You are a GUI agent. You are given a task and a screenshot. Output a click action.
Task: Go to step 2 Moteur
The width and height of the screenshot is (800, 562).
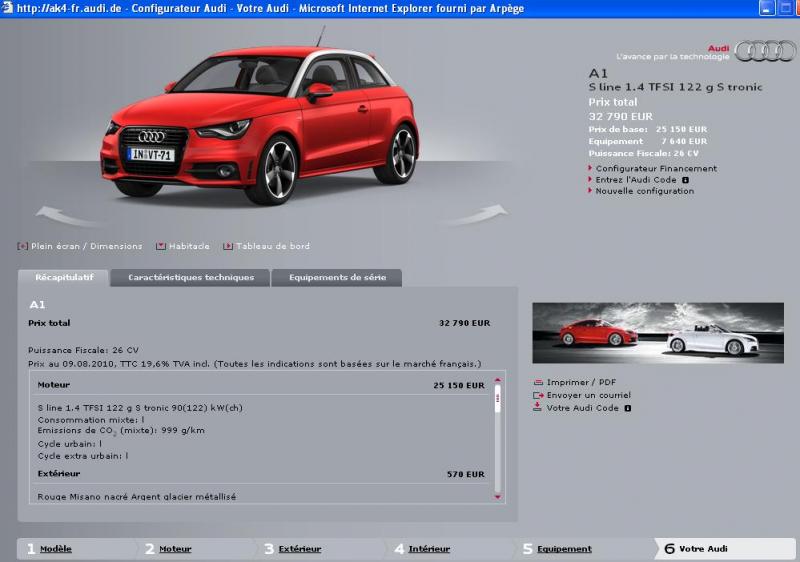click(x=175, y=549)
